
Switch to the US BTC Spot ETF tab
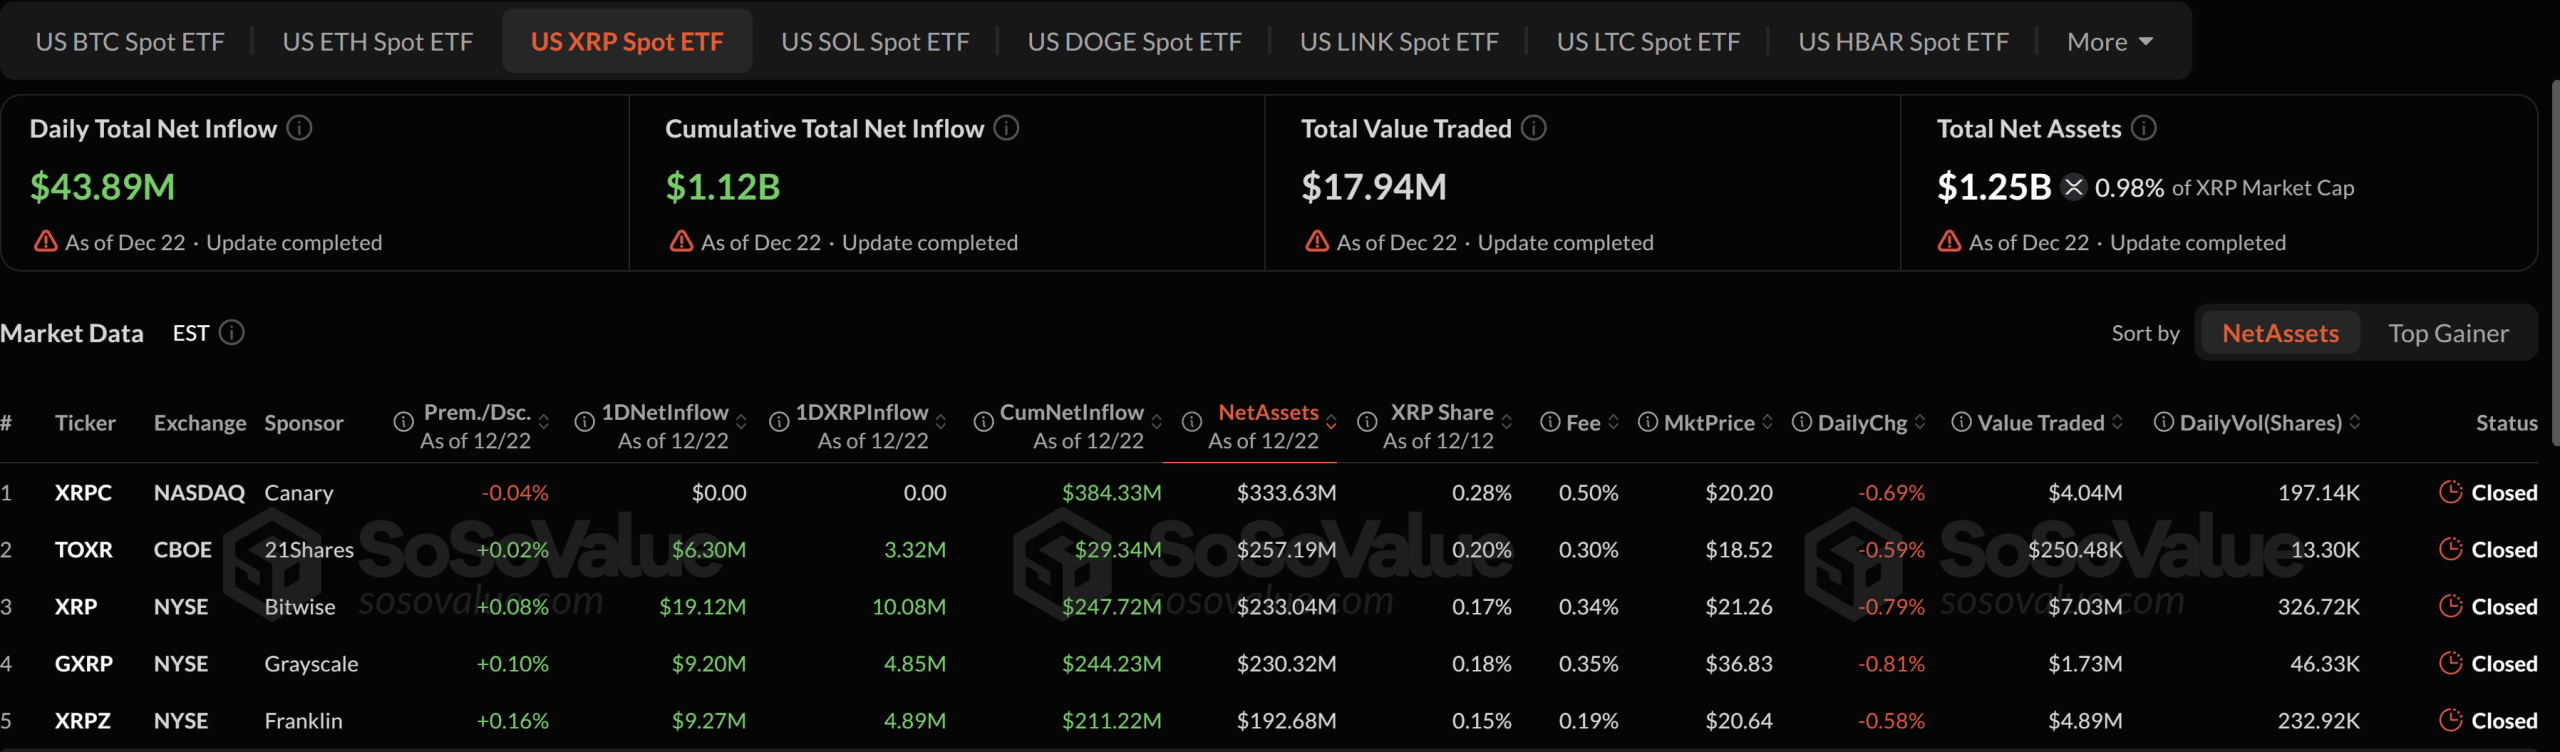[129, 41]
